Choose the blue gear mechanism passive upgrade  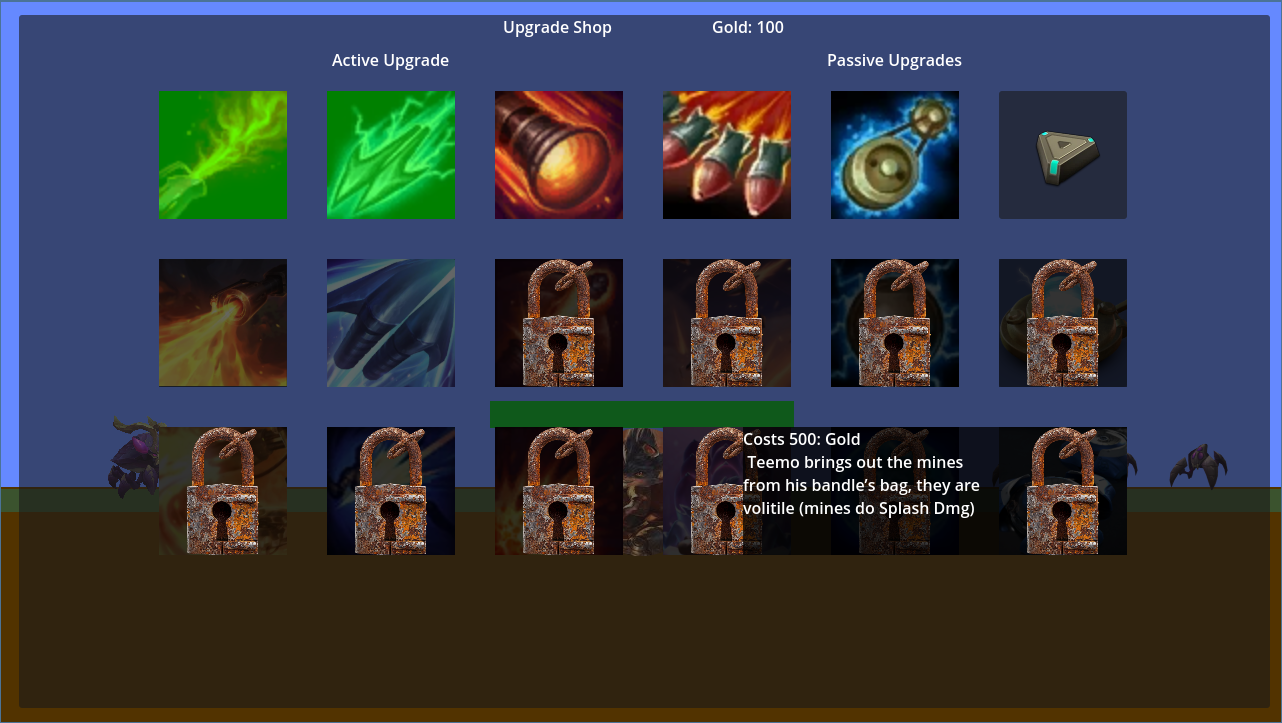coord(895,155)
